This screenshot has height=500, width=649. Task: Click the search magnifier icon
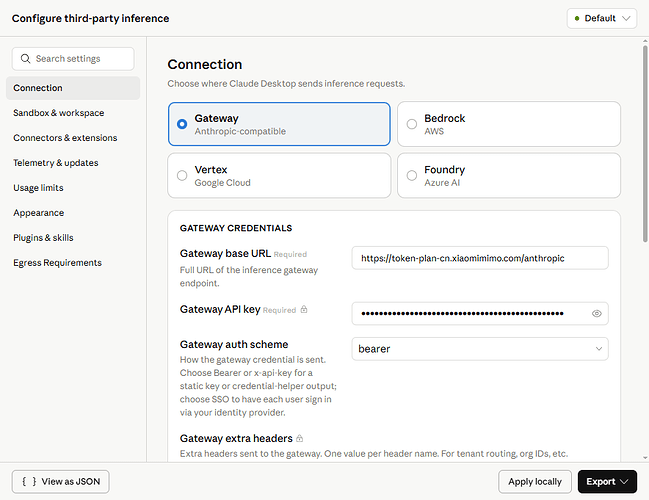pos(25,59)
